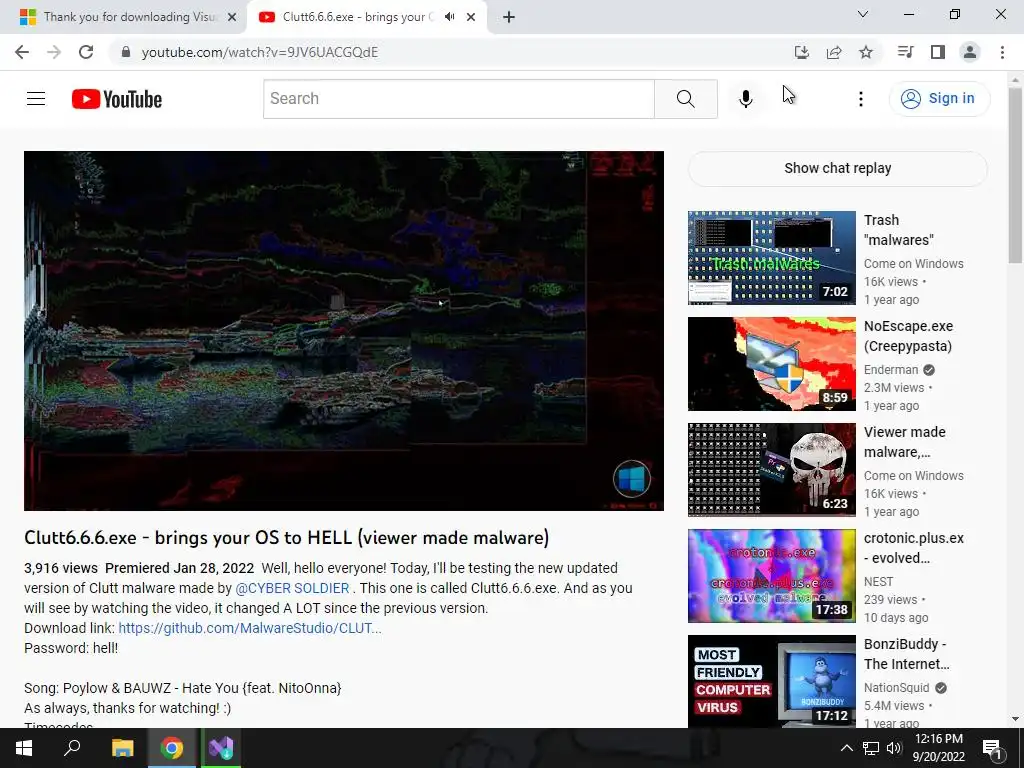Close the Clutt6.6.6.exe tab
Image resolution: width=1024 pixels, height=768 pixels.
[x=471, y=17]
